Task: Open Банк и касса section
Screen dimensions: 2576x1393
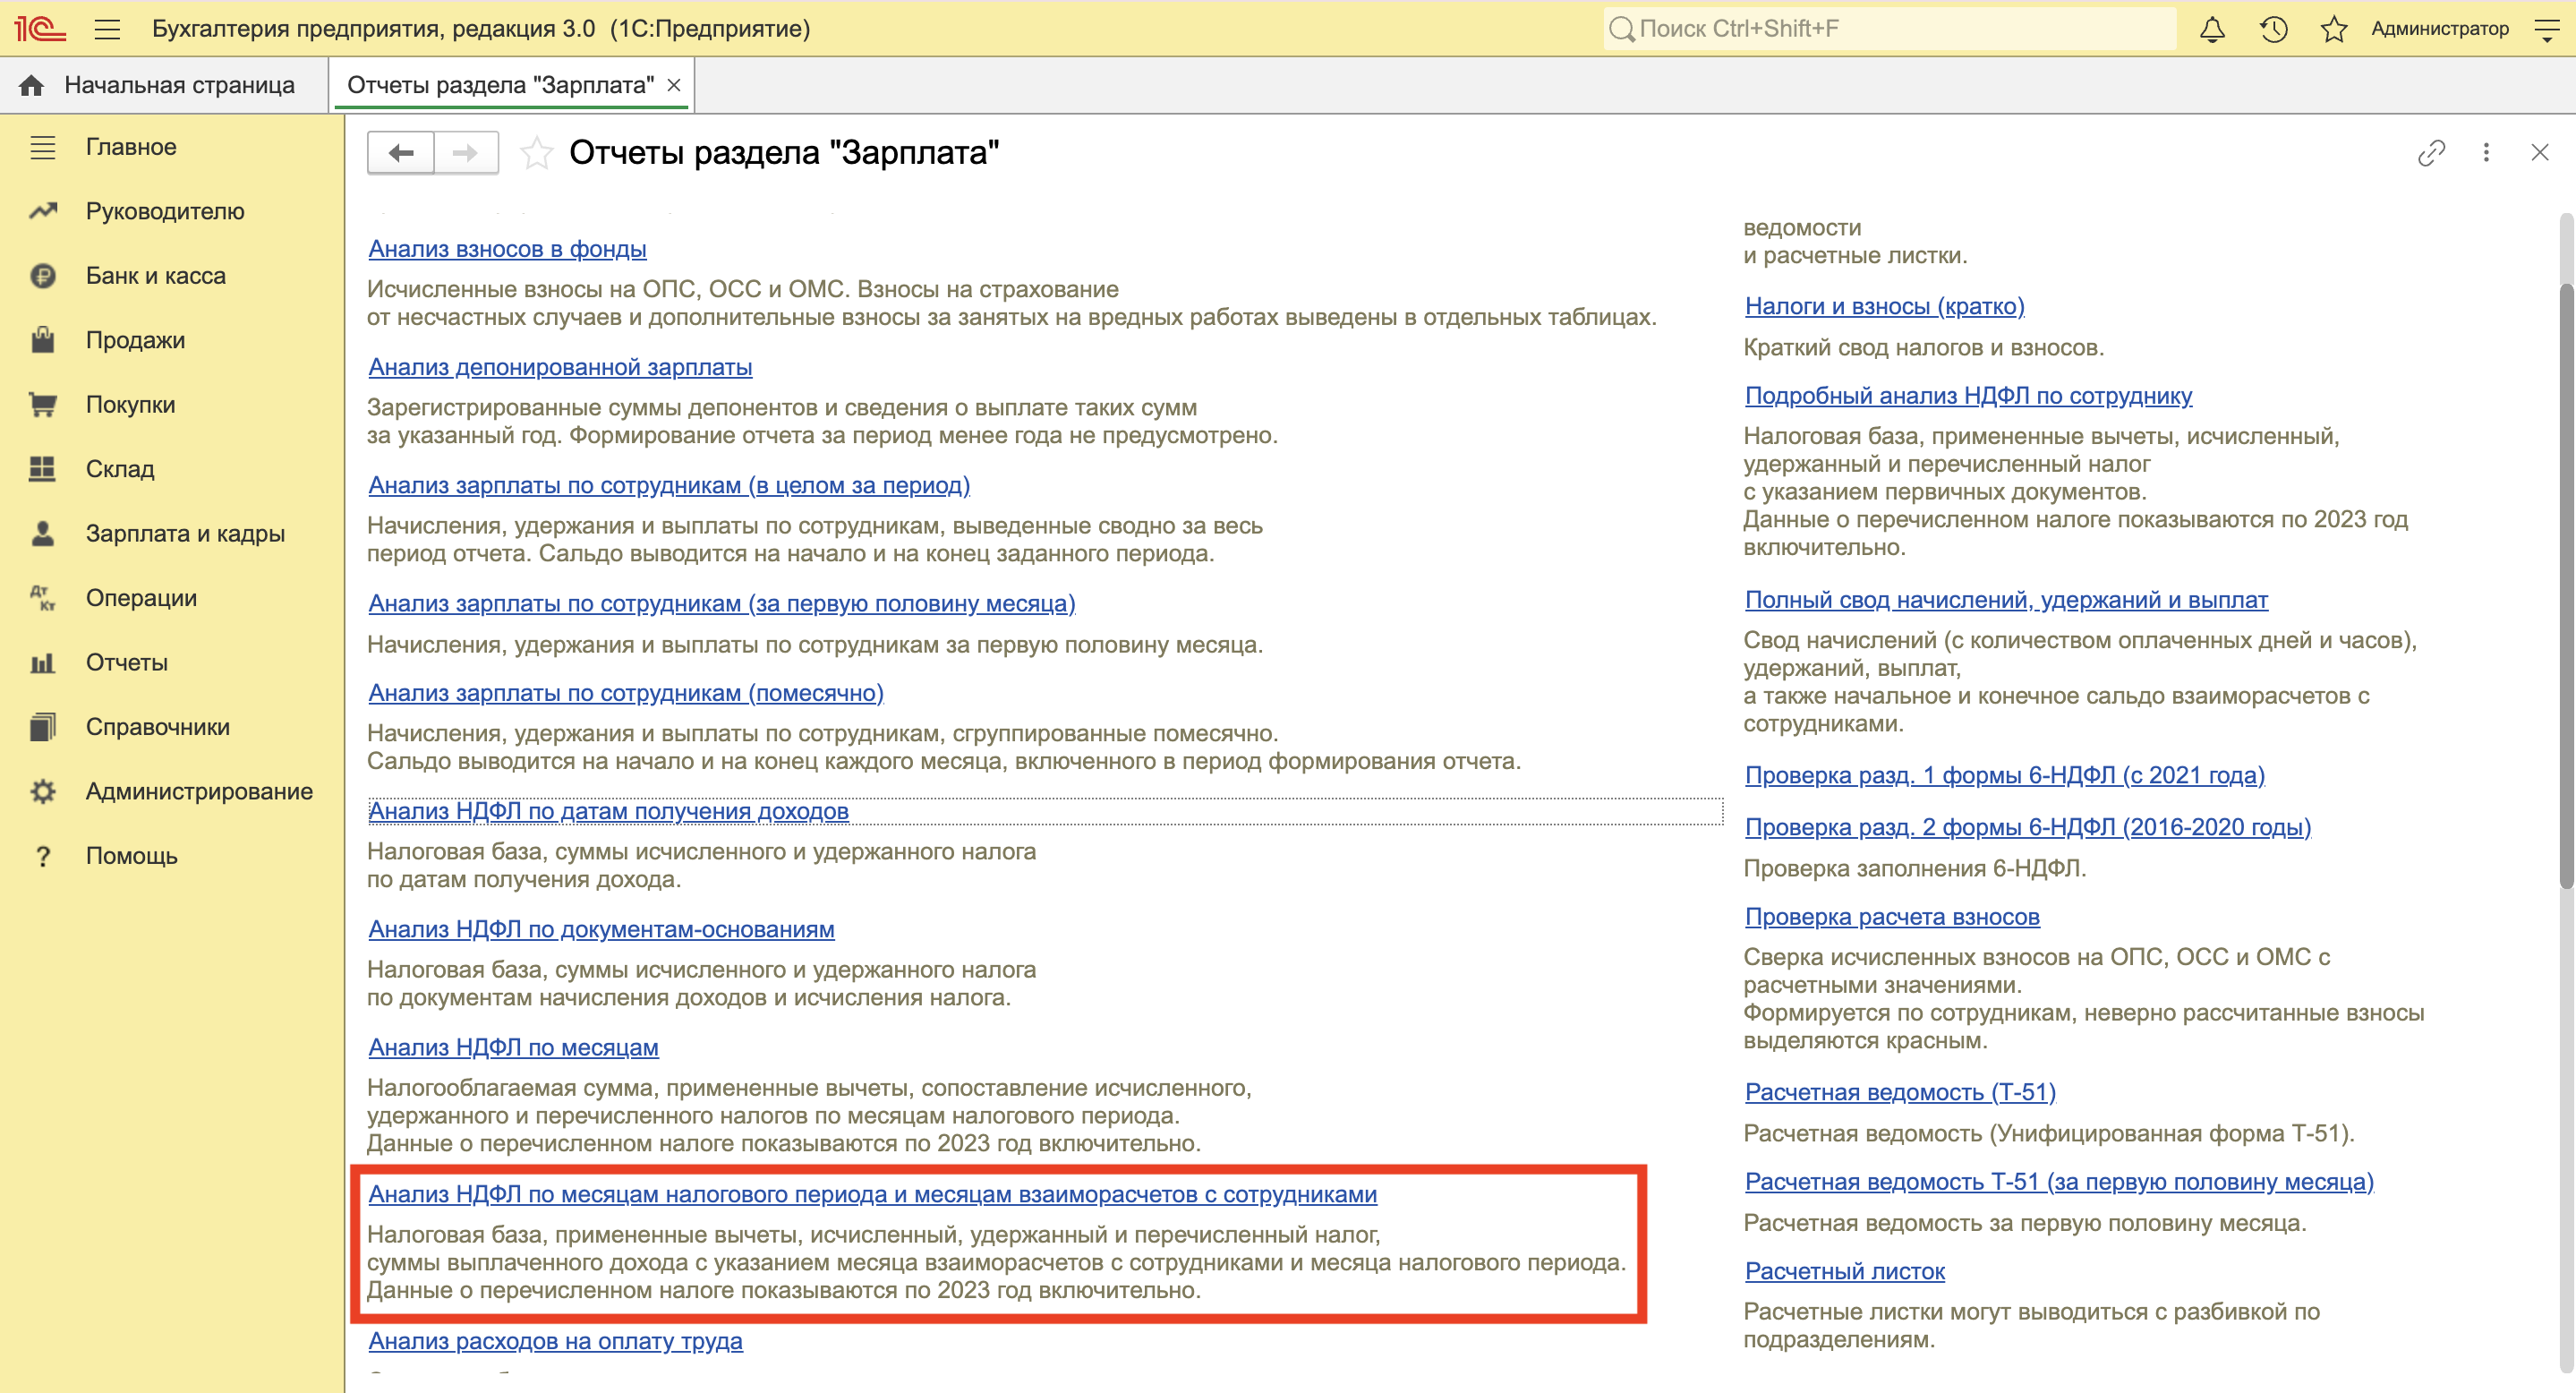Action: tap(155, 276)
